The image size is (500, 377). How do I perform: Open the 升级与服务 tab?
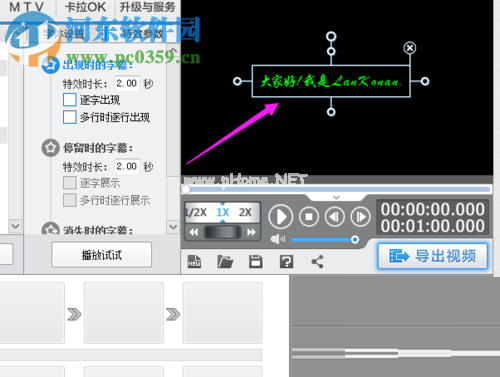coord(147,7)
